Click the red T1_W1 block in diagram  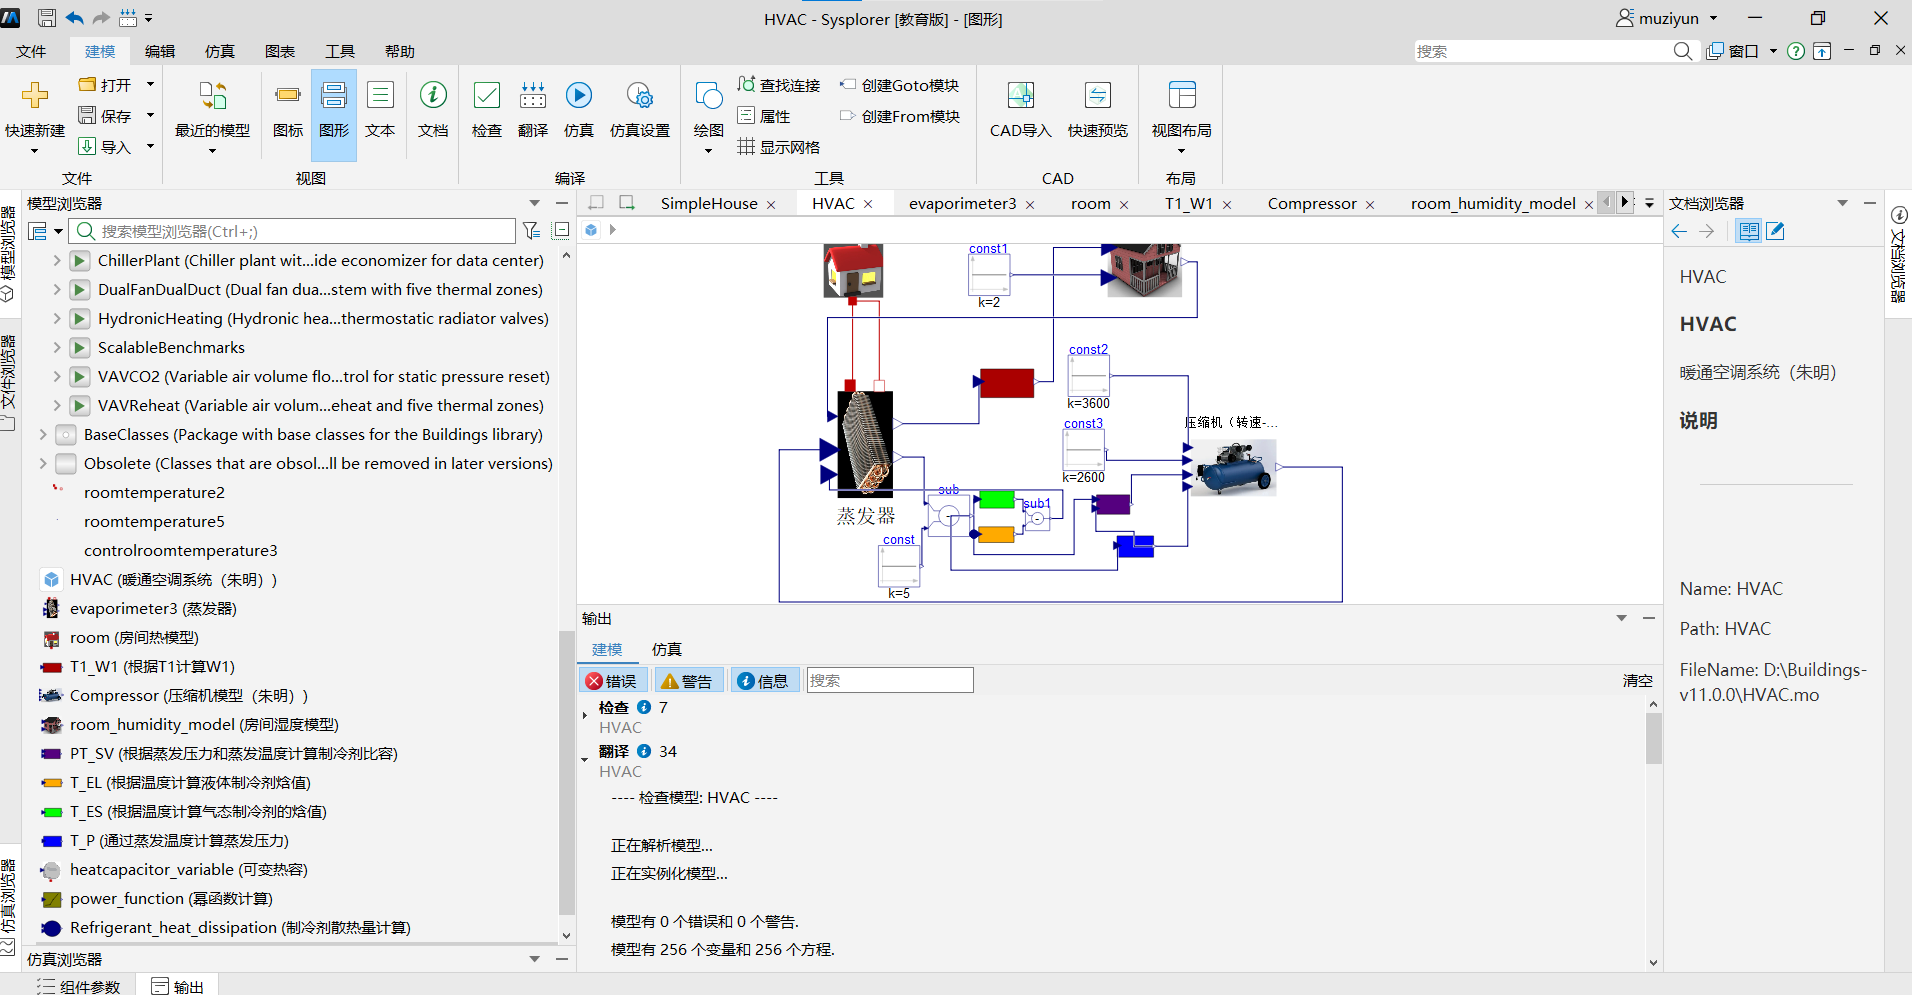pyautogui.click(x=1007, y=383)
